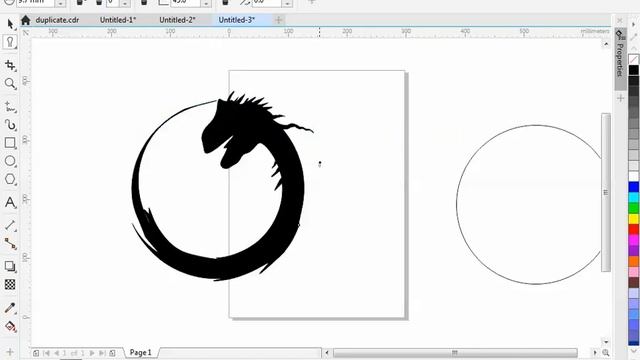
Task: Go to the next page
Action: pyautogui.click(x=92, y=353)
